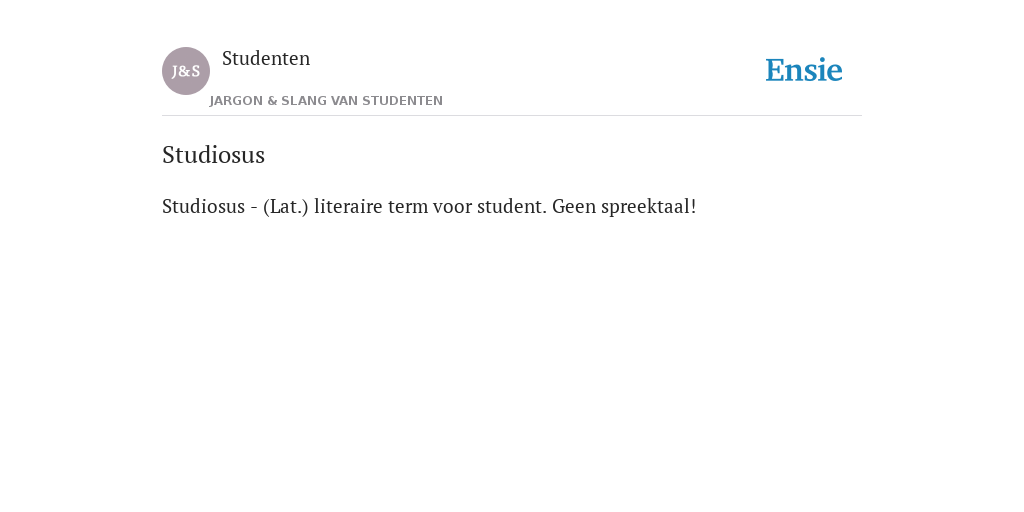Open the blue Ensie logo
The height and width of the screenshot is (512, 1024).
click(804, 70)
